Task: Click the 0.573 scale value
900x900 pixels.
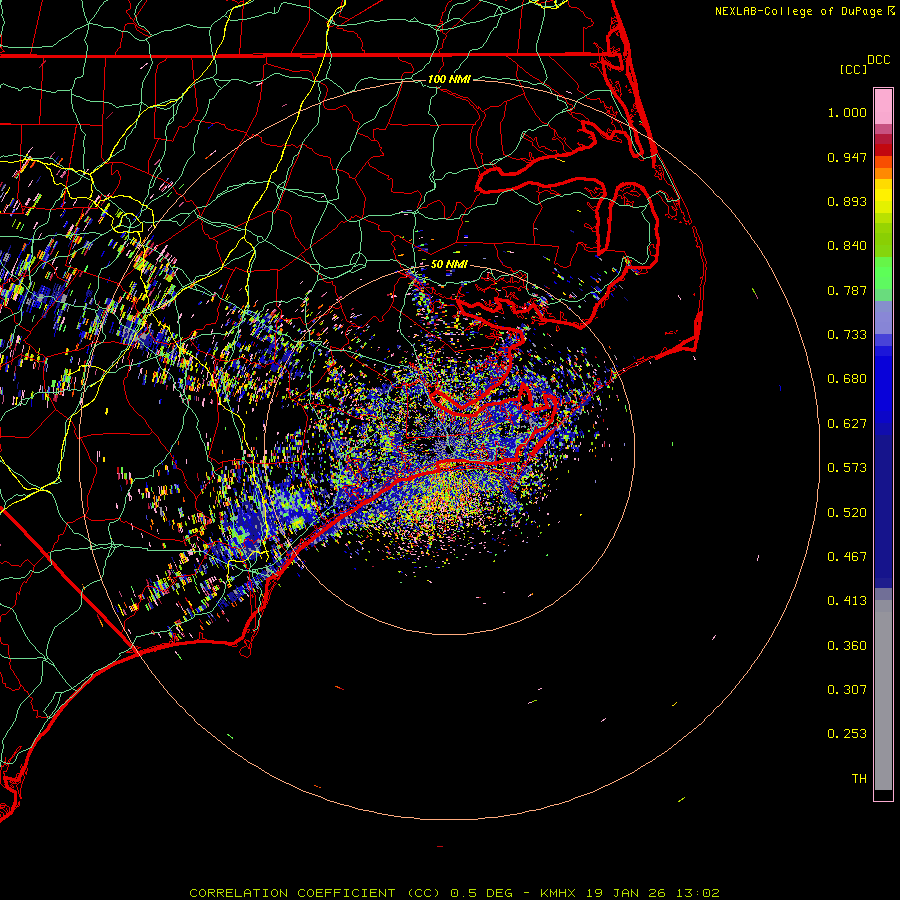Action: click(847, 468)
